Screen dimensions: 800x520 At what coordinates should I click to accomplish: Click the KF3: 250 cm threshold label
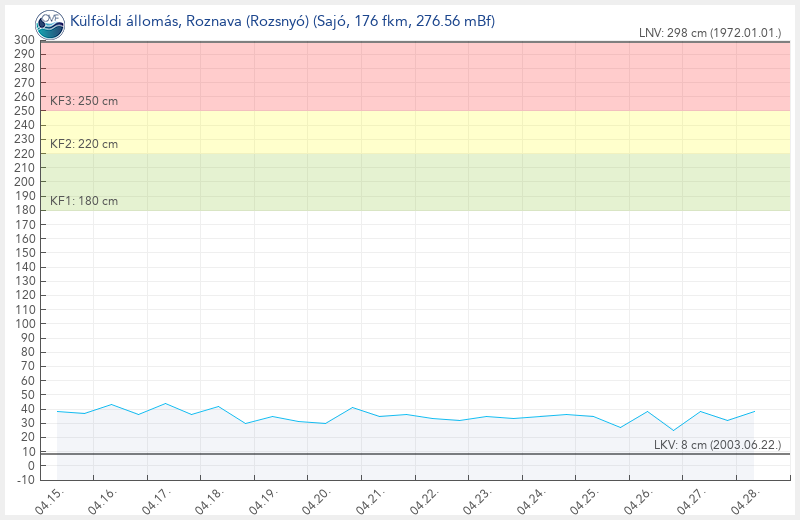point(84,101)
